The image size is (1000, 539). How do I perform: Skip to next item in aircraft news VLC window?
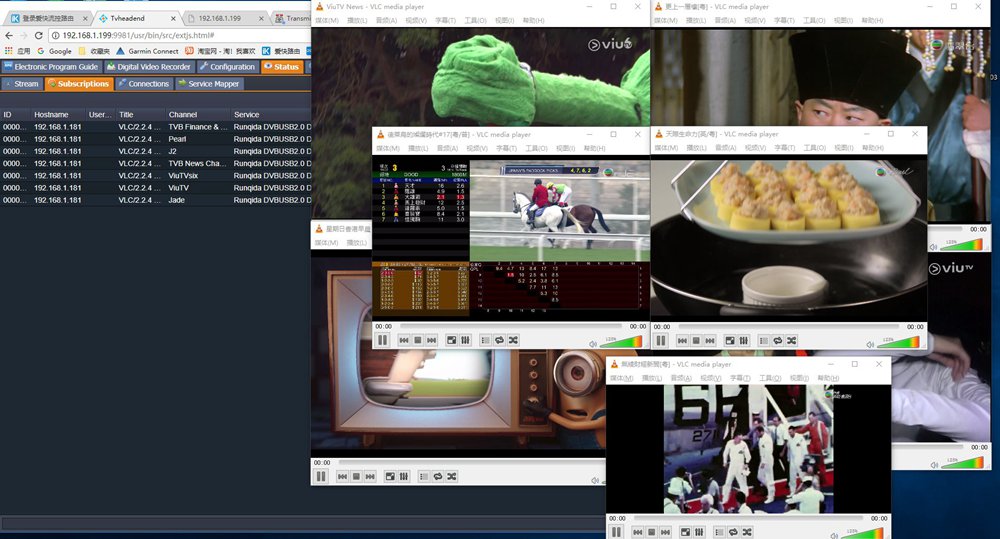click(x=665, y=531)
